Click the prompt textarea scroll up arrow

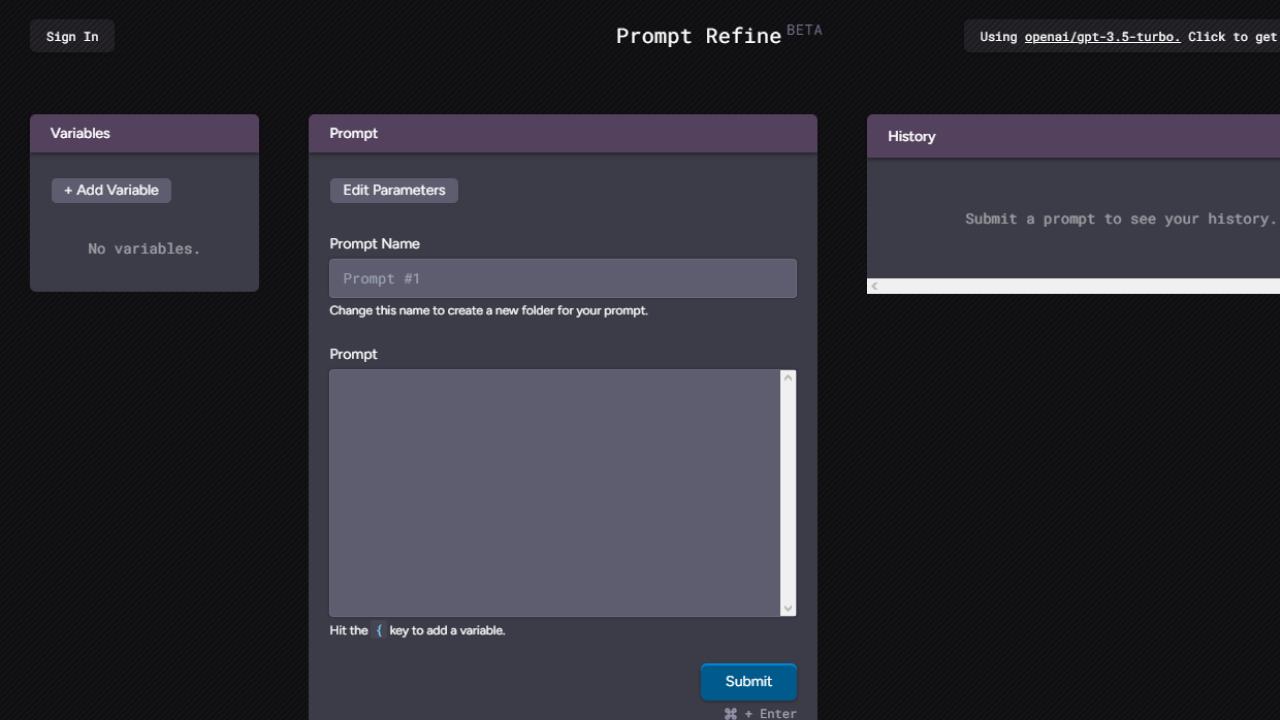pyautogui.click(x=788, y=378)
